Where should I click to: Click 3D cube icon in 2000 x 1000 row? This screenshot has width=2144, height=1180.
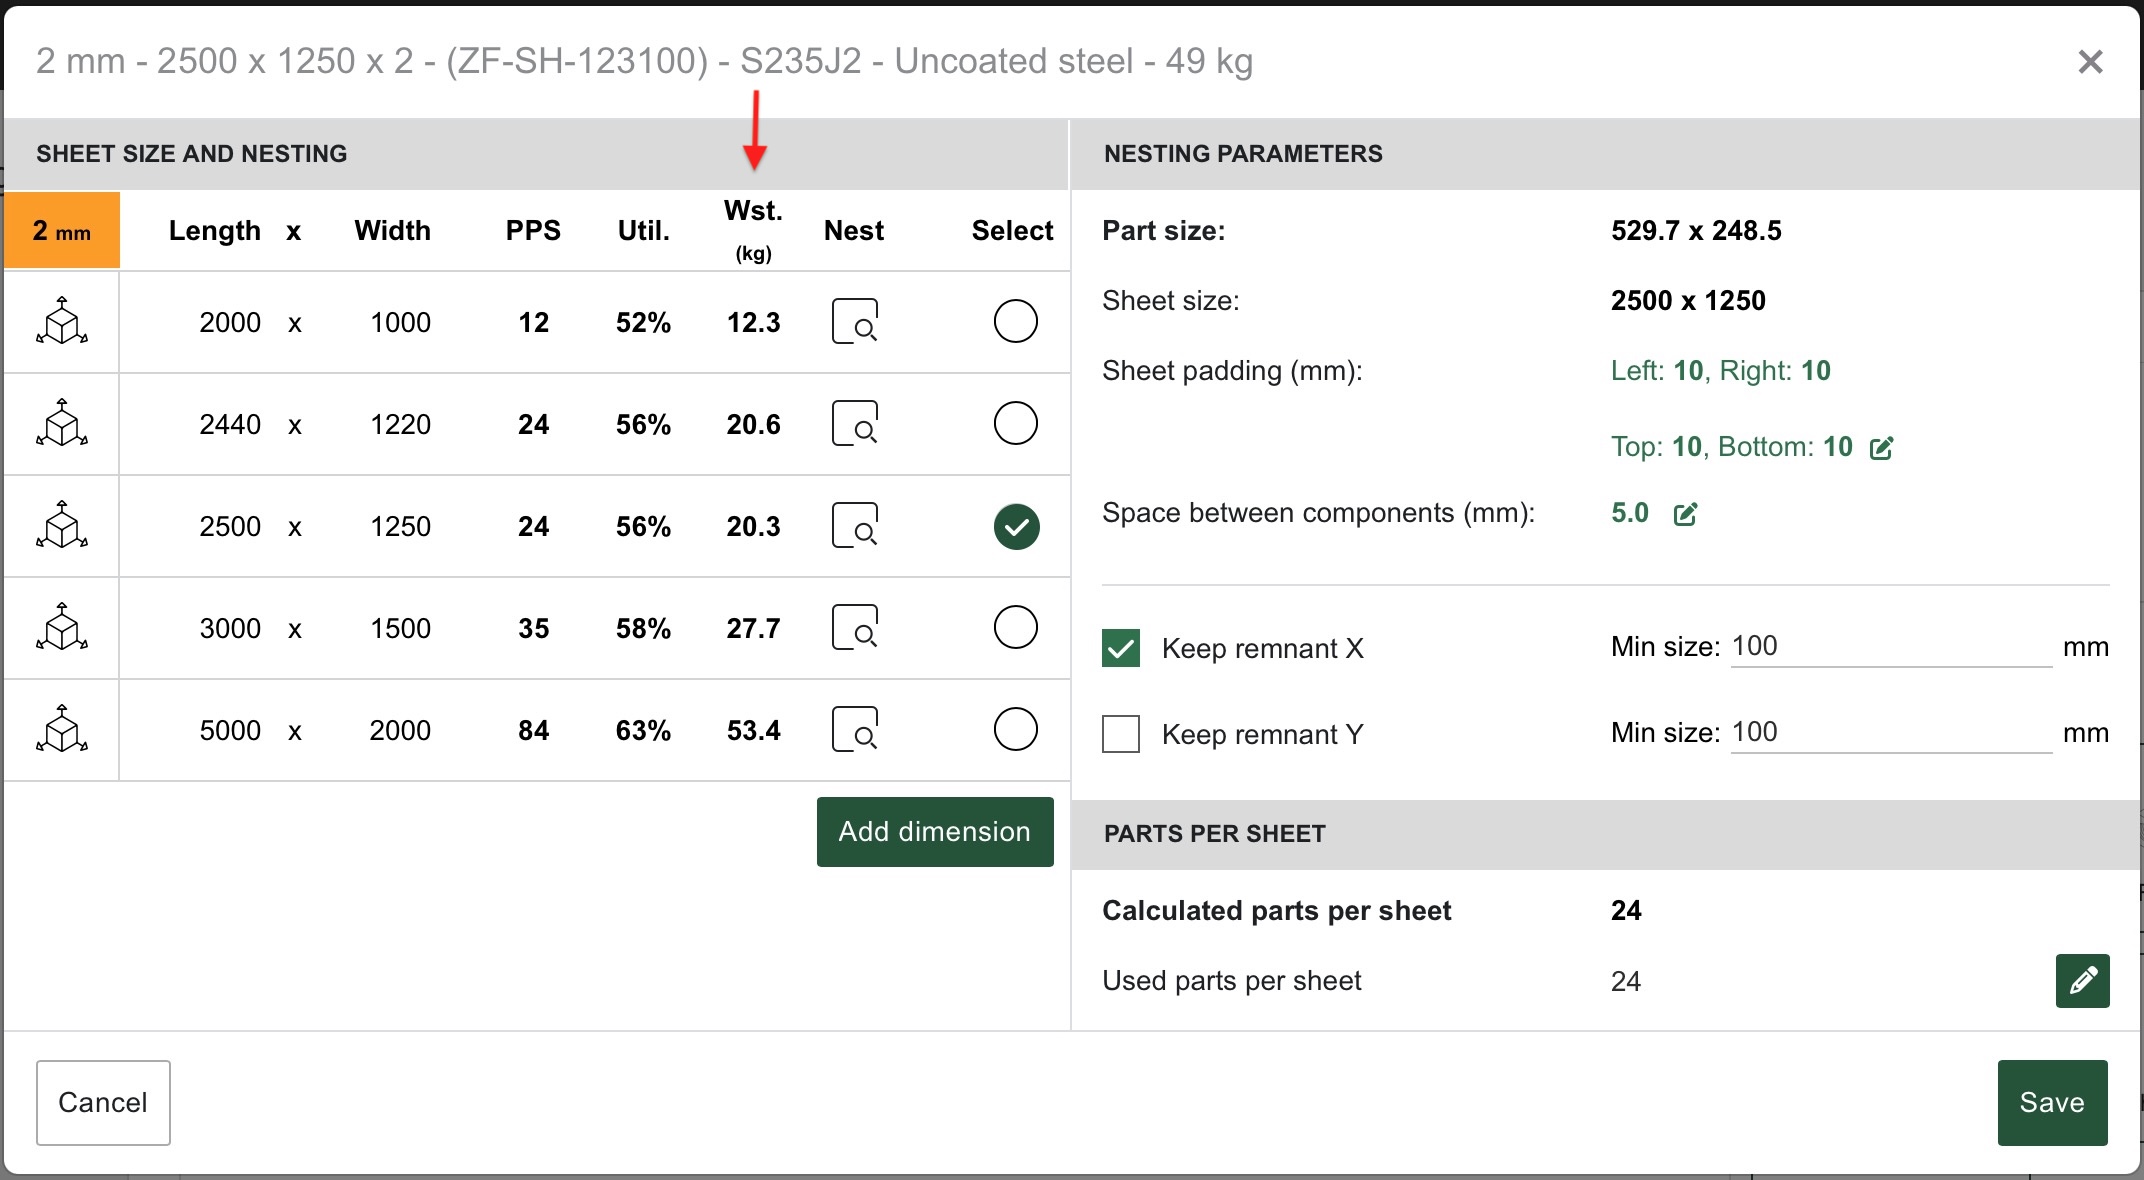pyautogui.click(x=62, y=322)
